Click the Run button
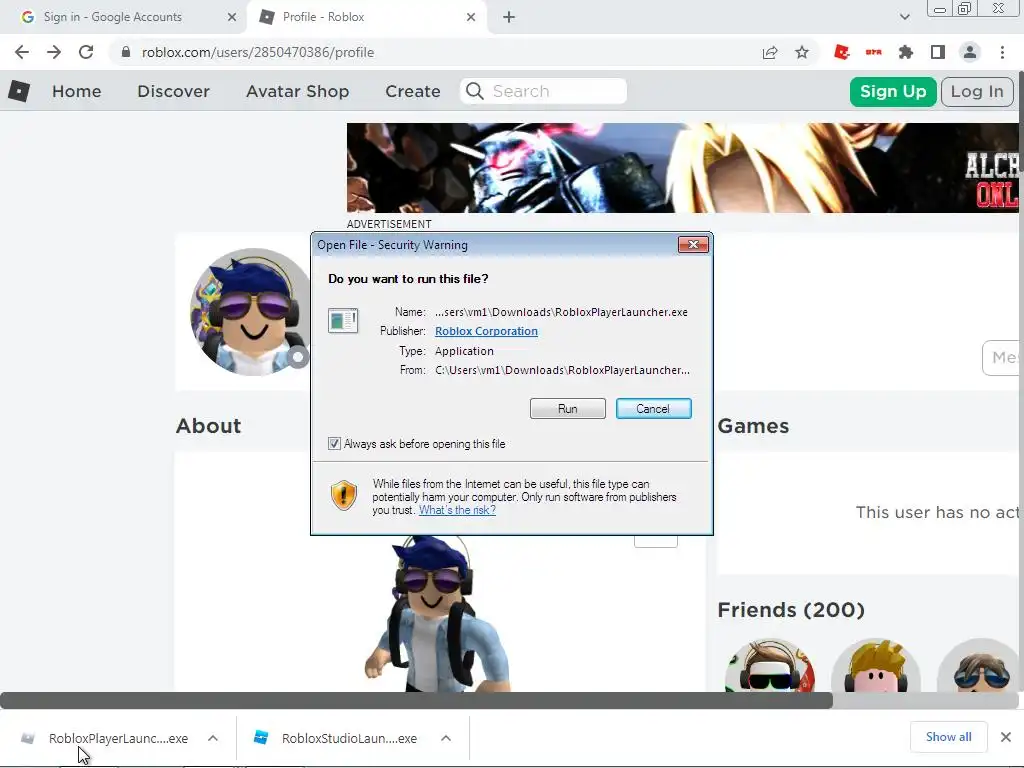This screenshot has width=1024, height=768. coord(568,409)
